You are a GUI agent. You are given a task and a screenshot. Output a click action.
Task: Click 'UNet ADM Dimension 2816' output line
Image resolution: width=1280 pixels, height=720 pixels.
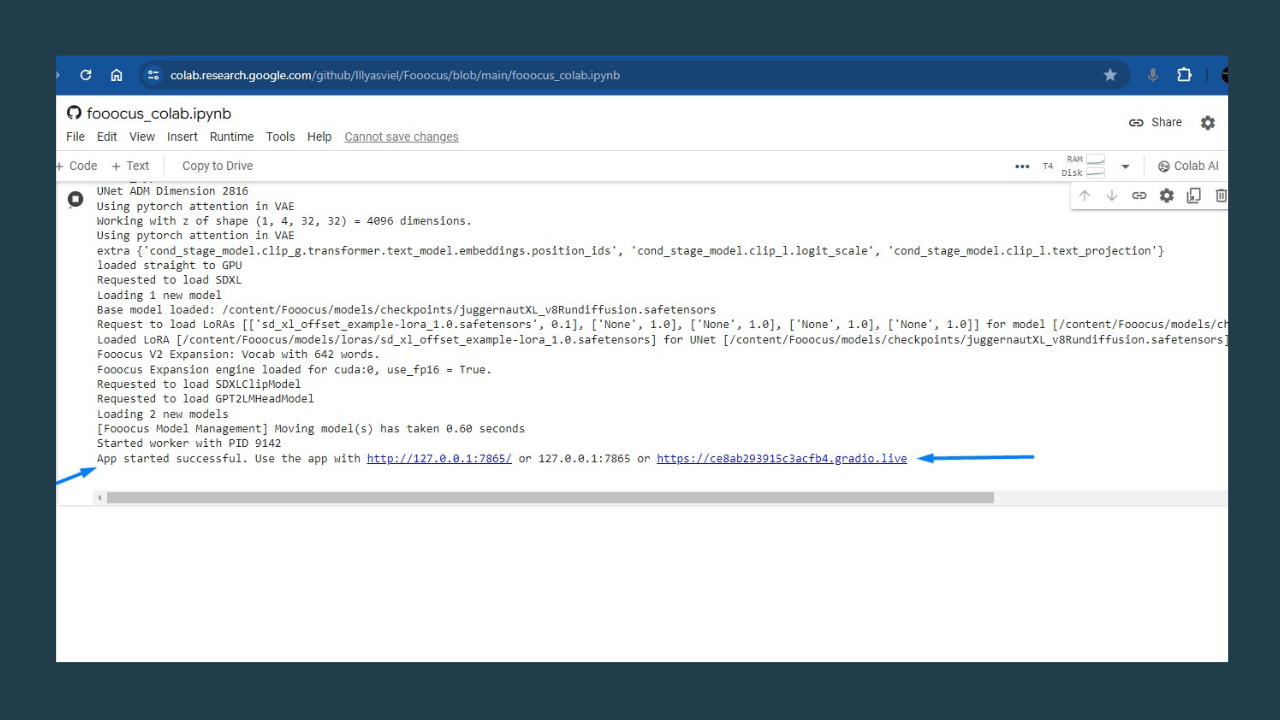[x=172, y=191]
